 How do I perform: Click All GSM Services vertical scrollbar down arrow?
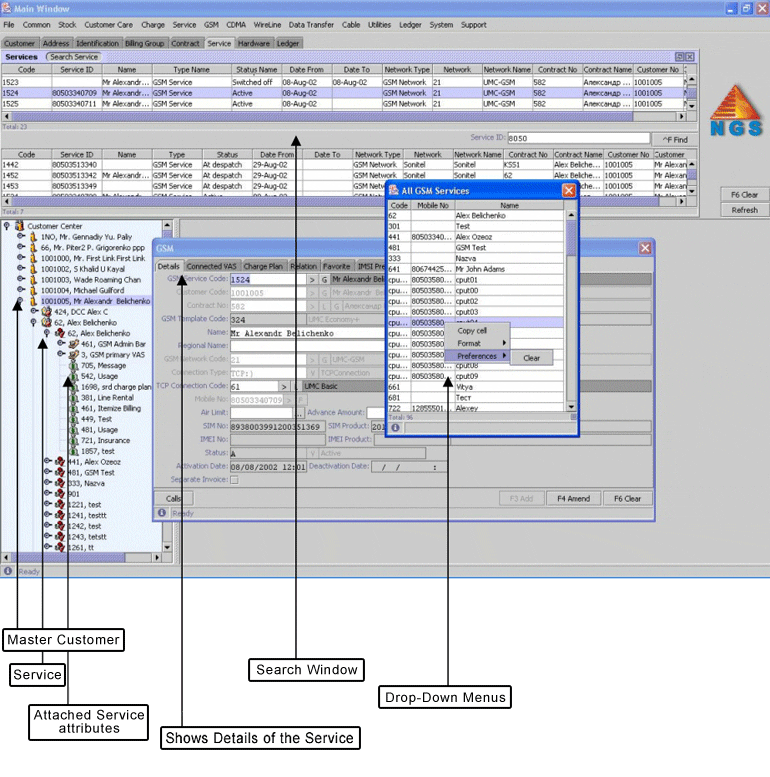[571, 407]
